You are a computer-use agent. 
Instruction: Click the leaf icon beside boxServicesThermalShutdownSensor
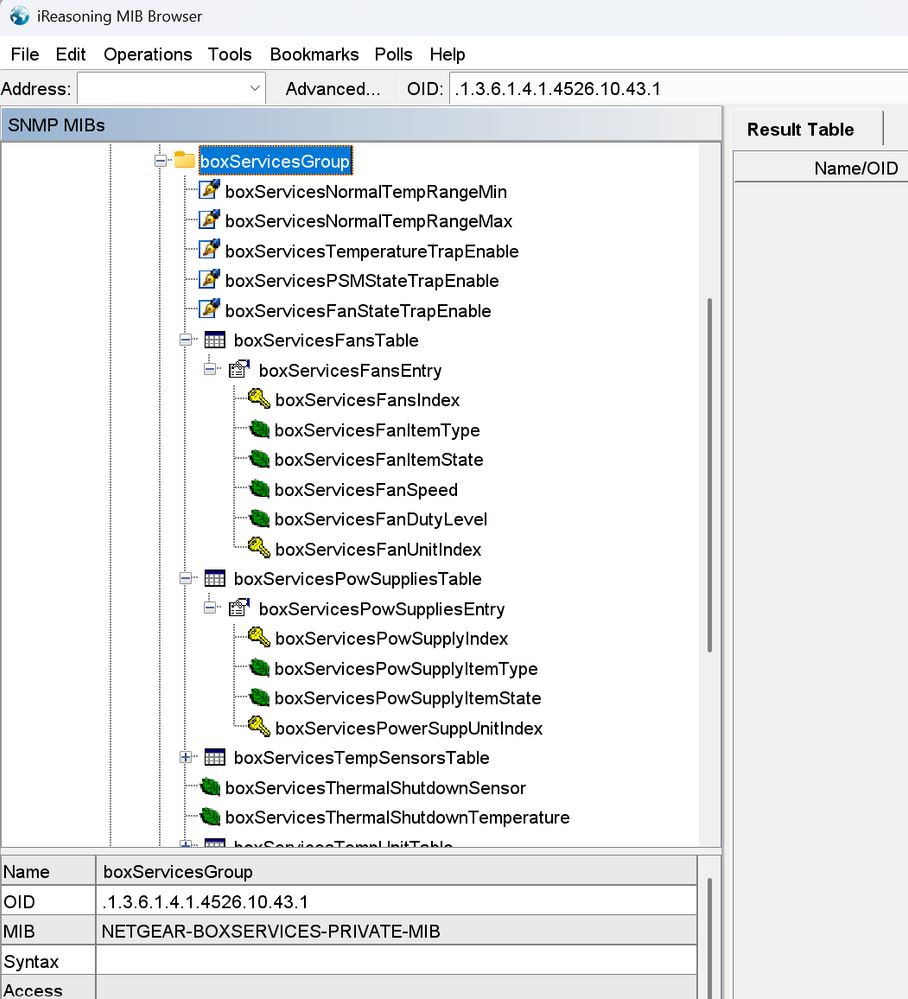tap(210, 787)
